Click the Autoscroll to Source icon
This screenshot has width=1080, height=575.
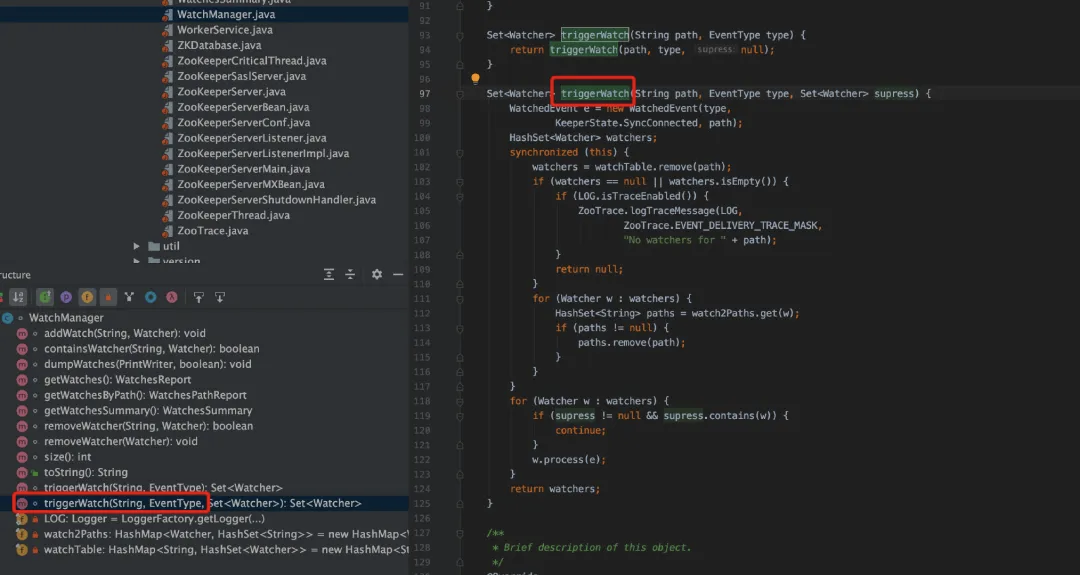[198, 297]
